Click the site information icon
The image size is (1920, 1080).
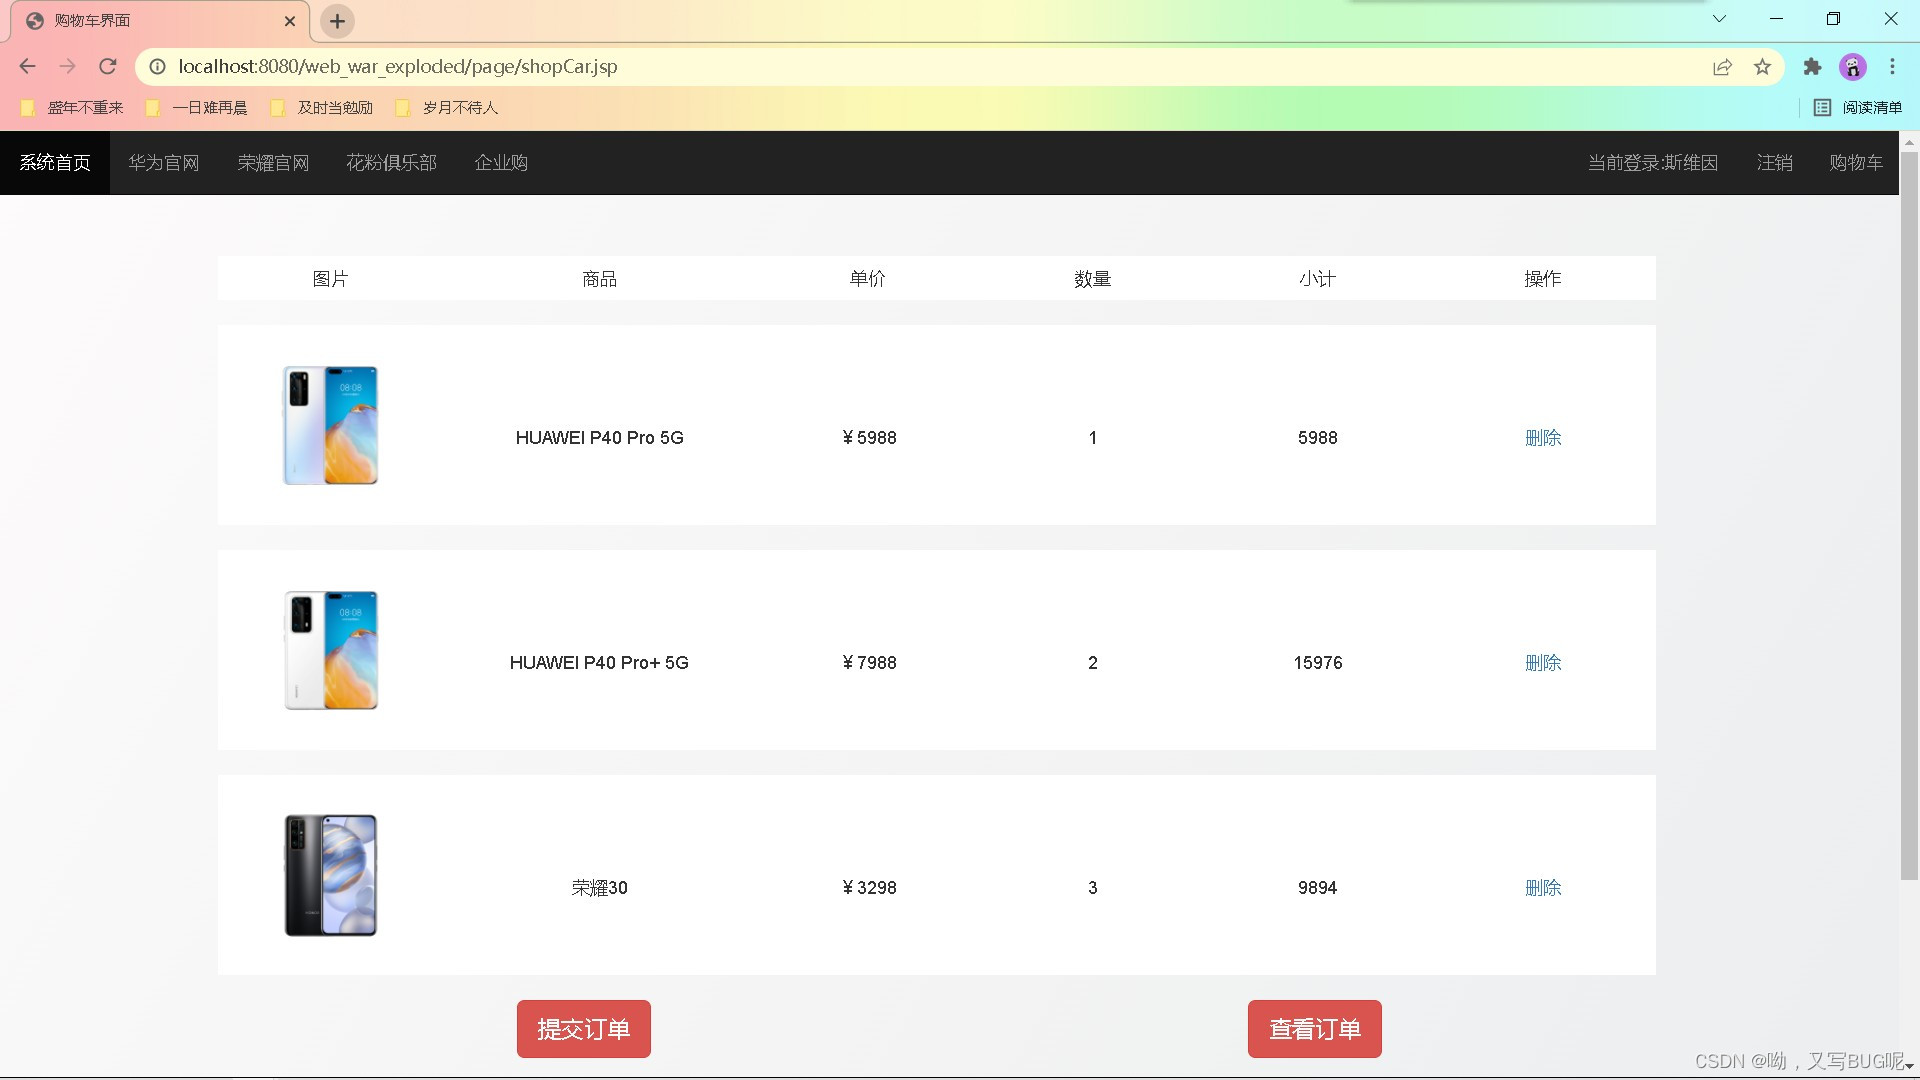pyautogui.click(x=158, y=67)
